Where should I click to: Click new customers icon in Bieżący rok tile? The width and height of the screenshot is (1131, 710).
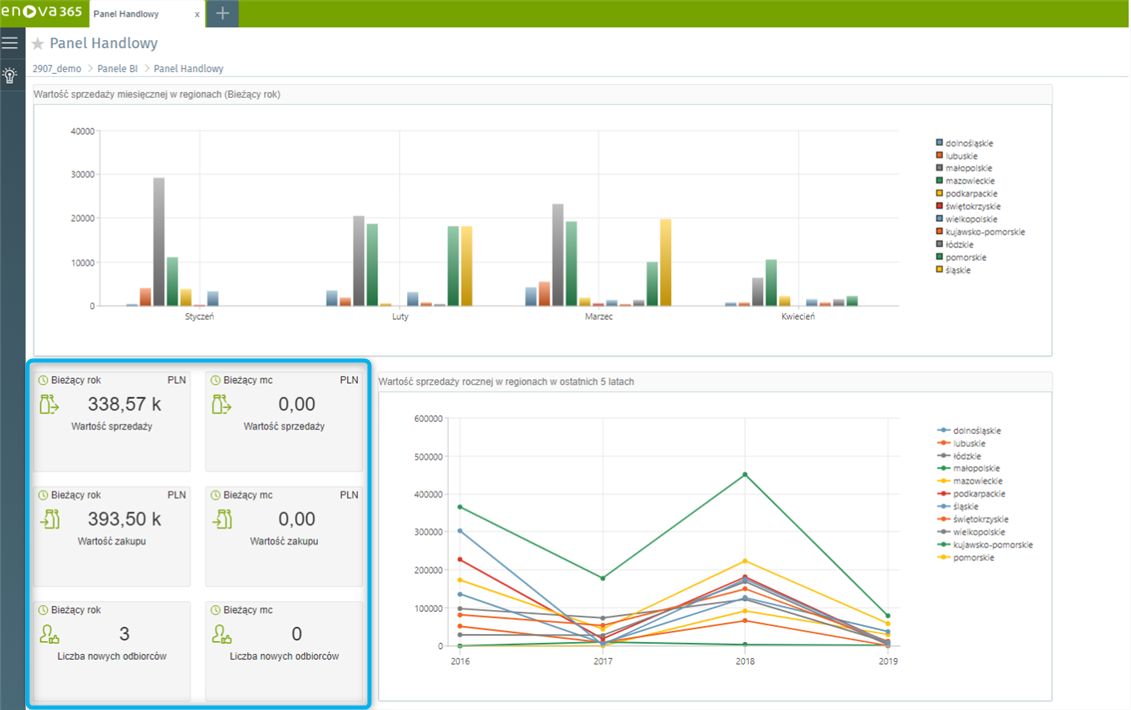point(50,634)
